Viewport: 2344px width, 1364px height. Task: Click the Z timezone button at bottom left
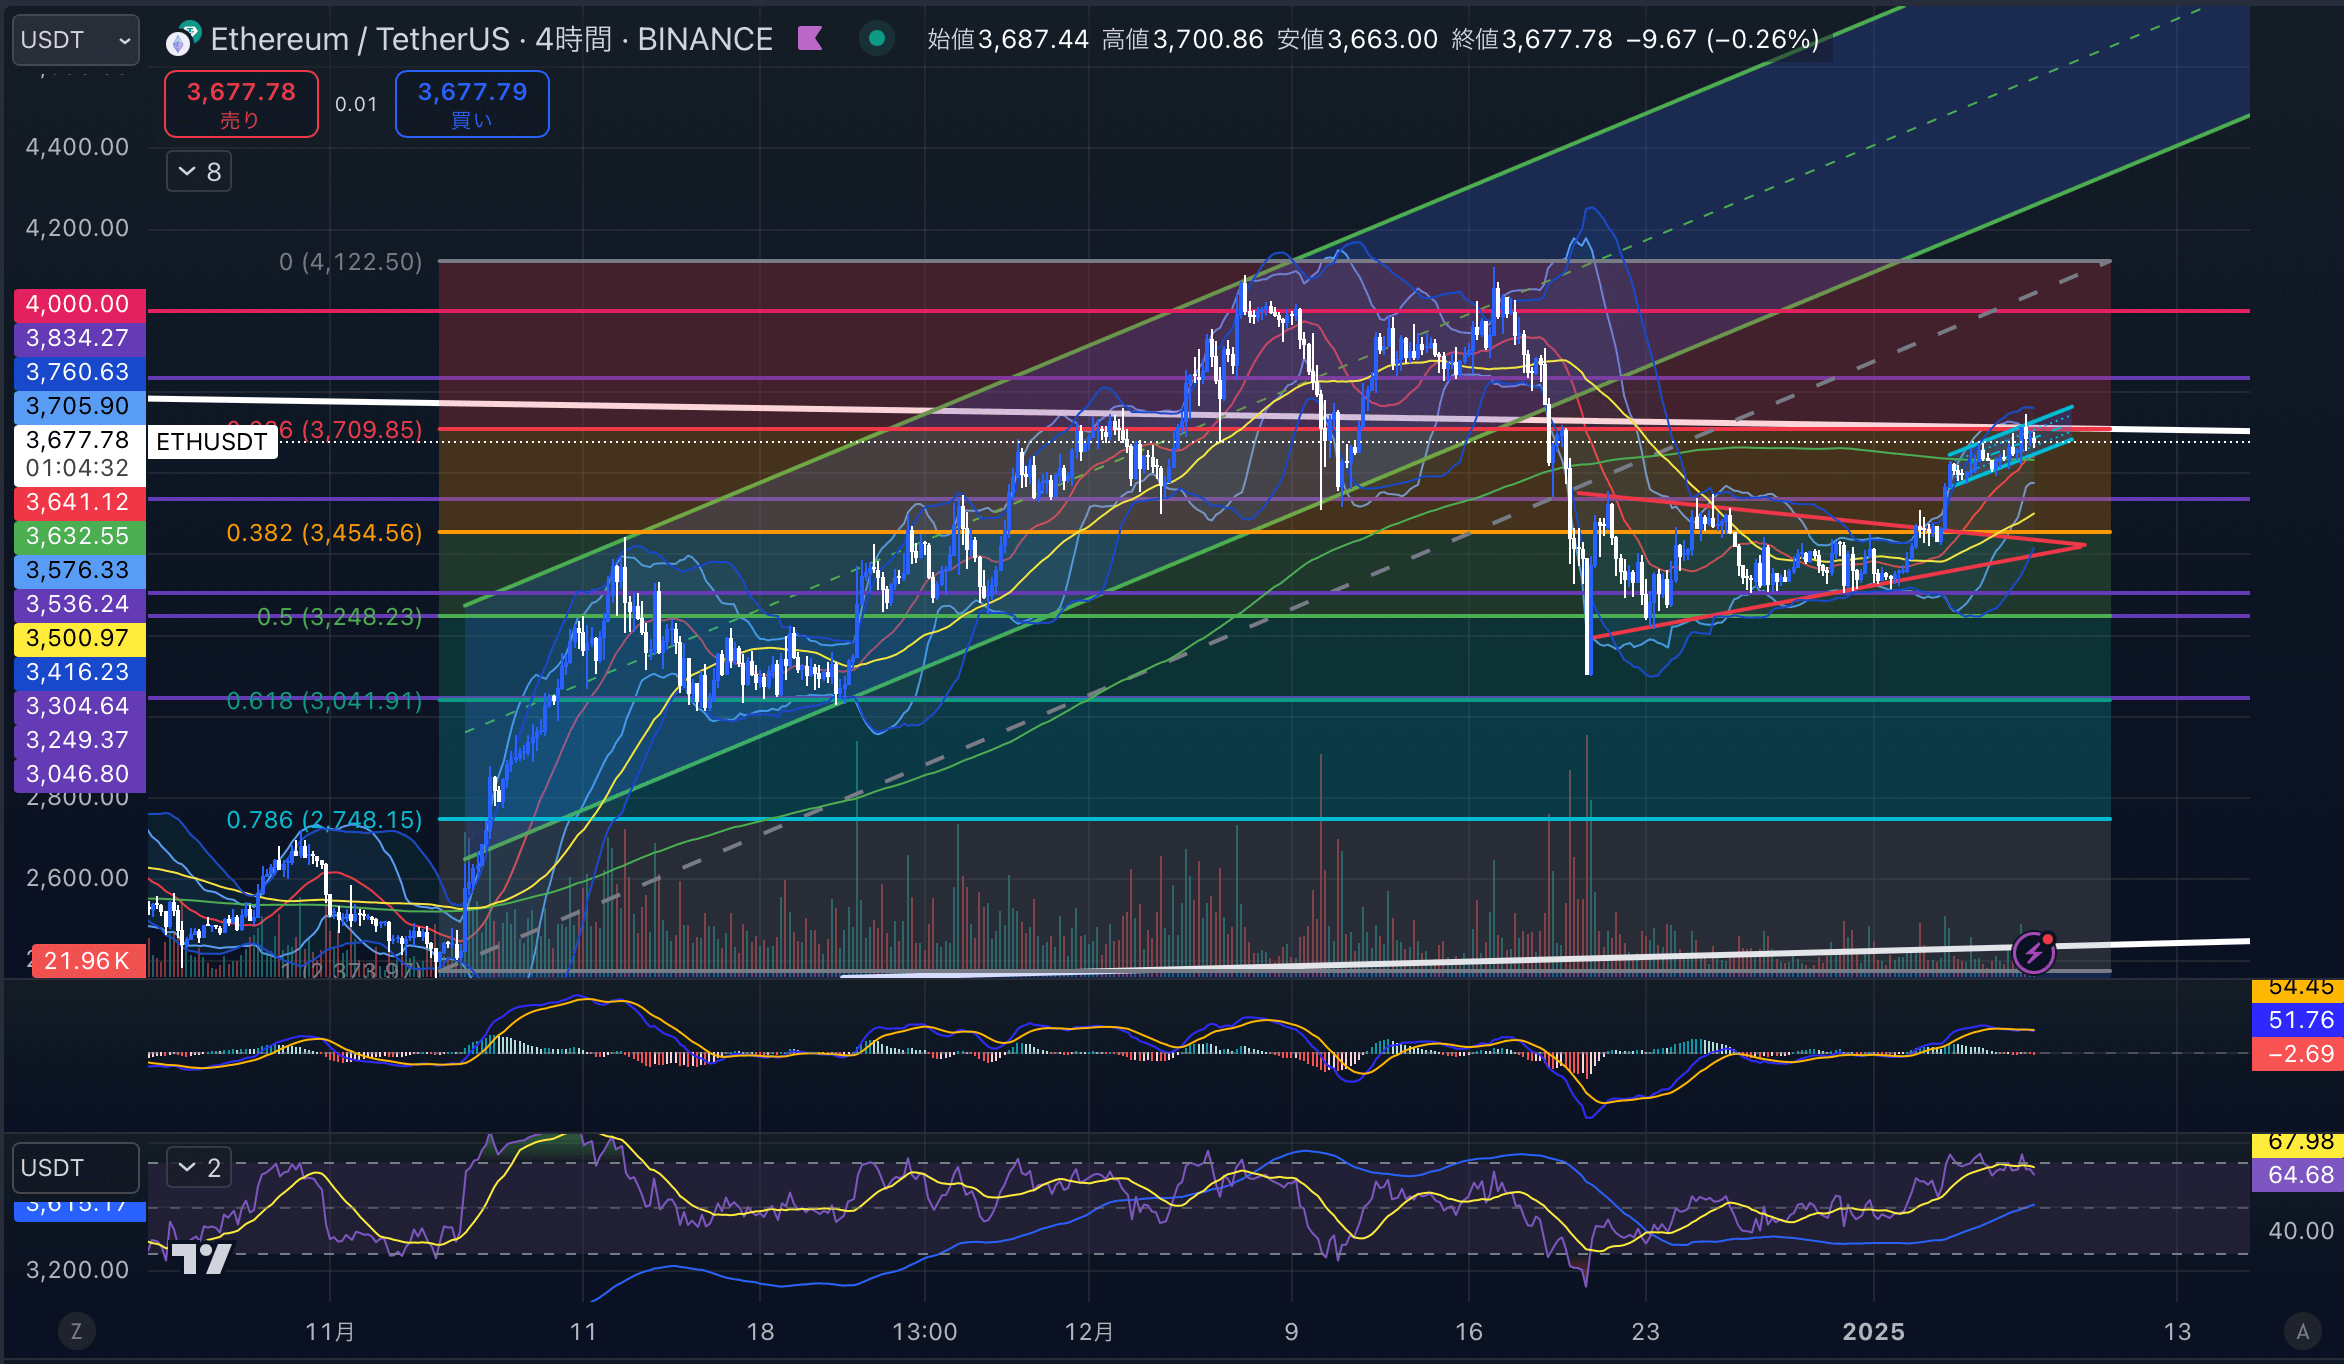tap(76, 1331)
